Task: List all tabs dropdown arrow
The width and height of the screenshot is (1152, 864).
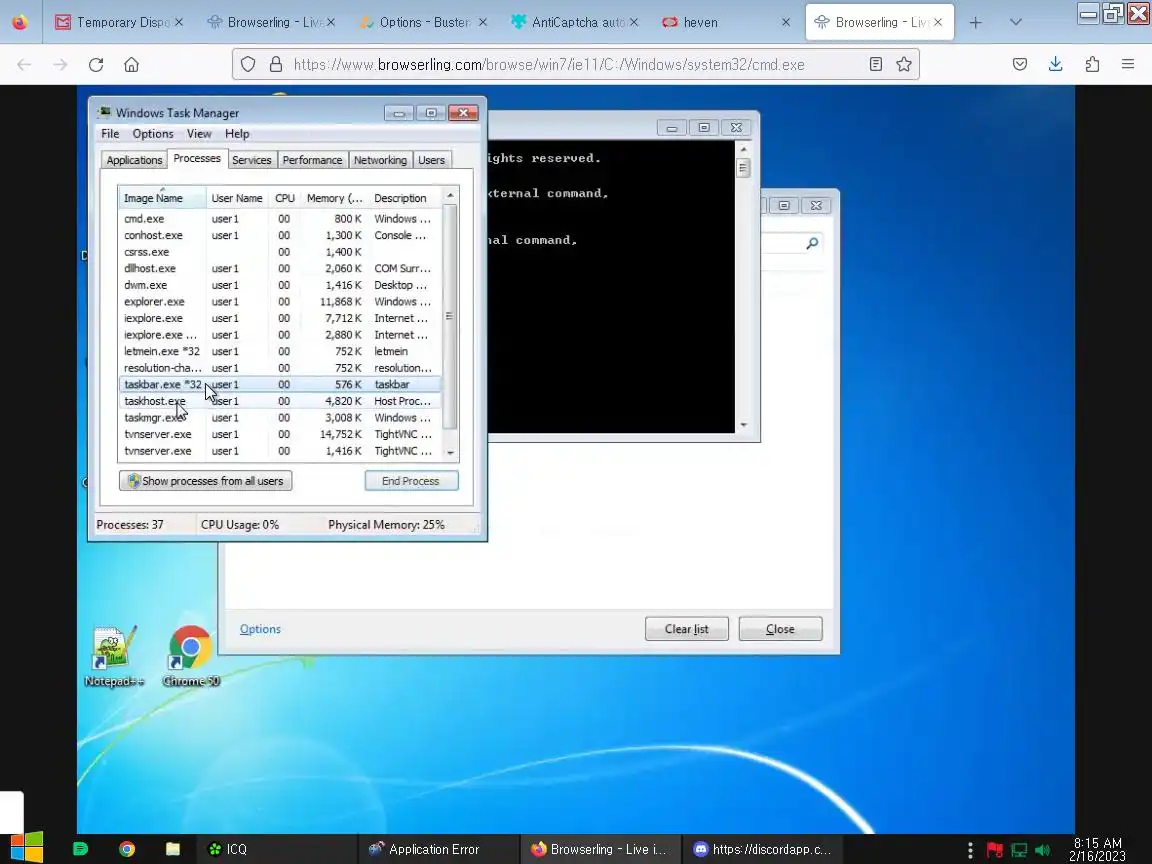Action: [x=1016, y=23]
